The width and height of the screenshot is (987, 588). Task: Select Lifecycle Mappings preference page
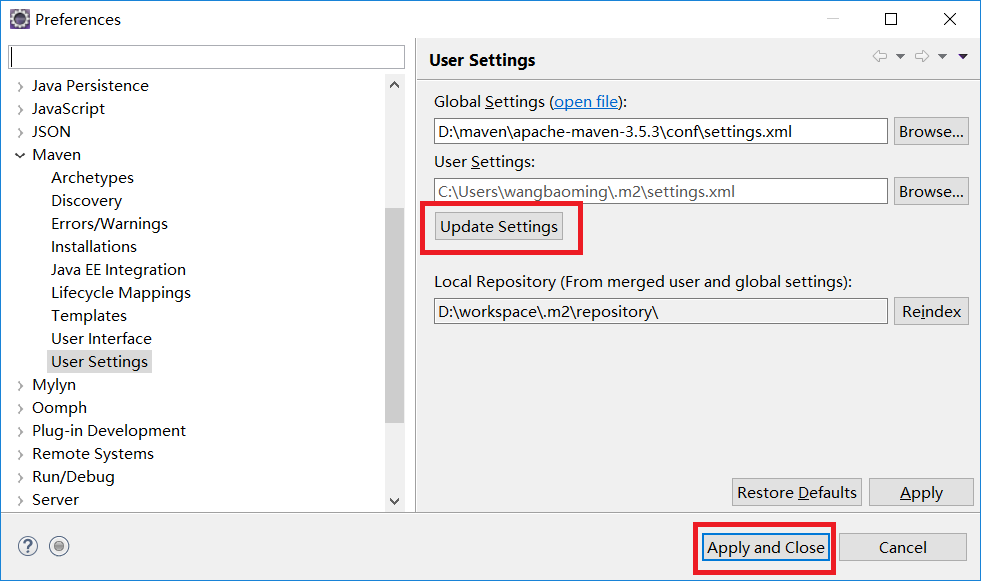(x=121, y=293)
